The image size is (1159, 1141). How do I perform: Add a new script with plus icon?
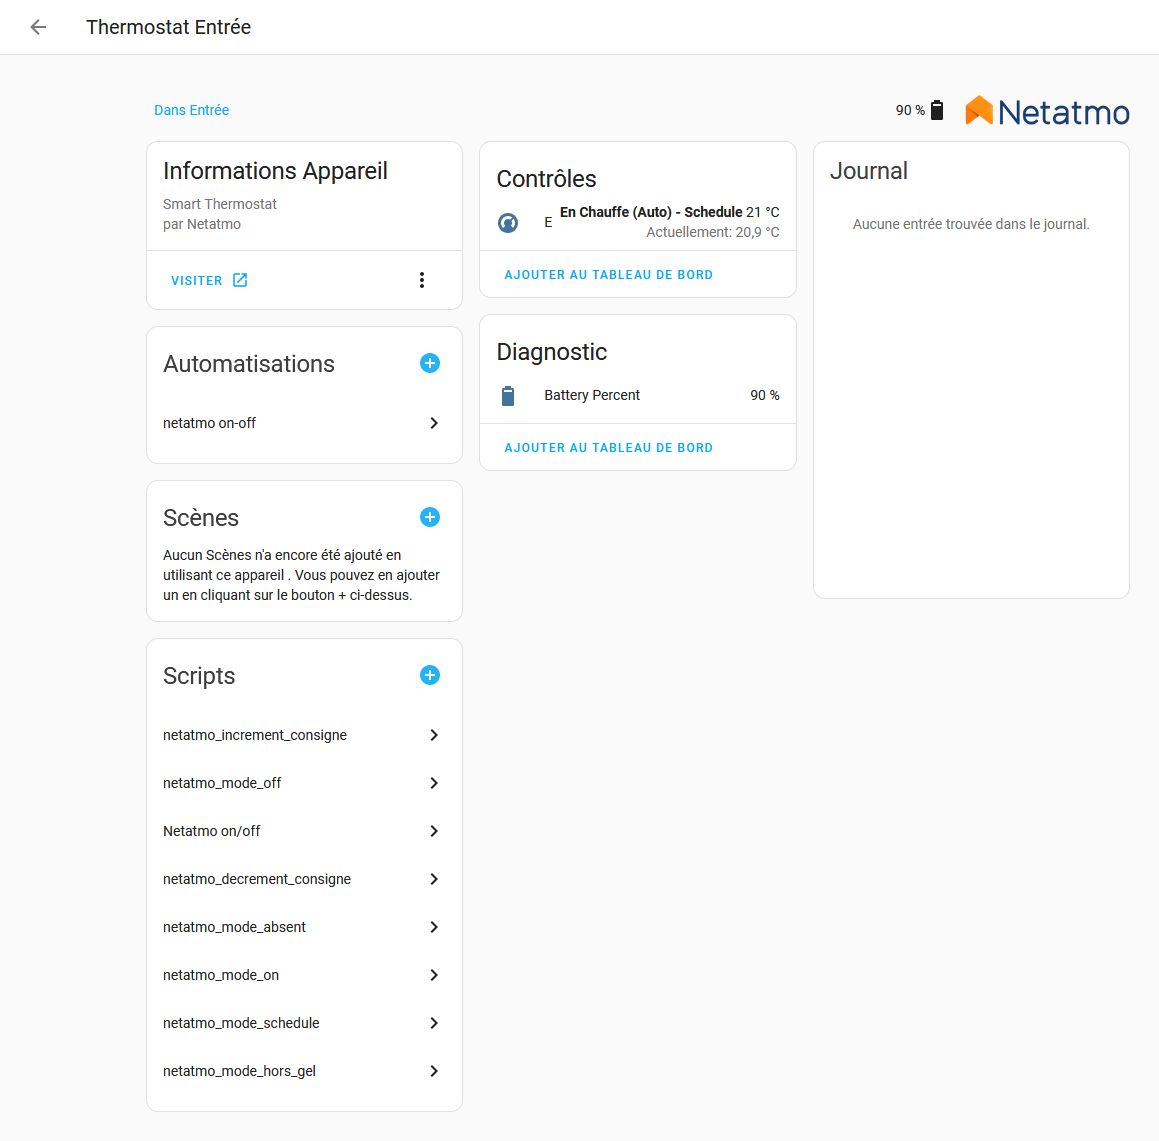click(x=429, y=675)
